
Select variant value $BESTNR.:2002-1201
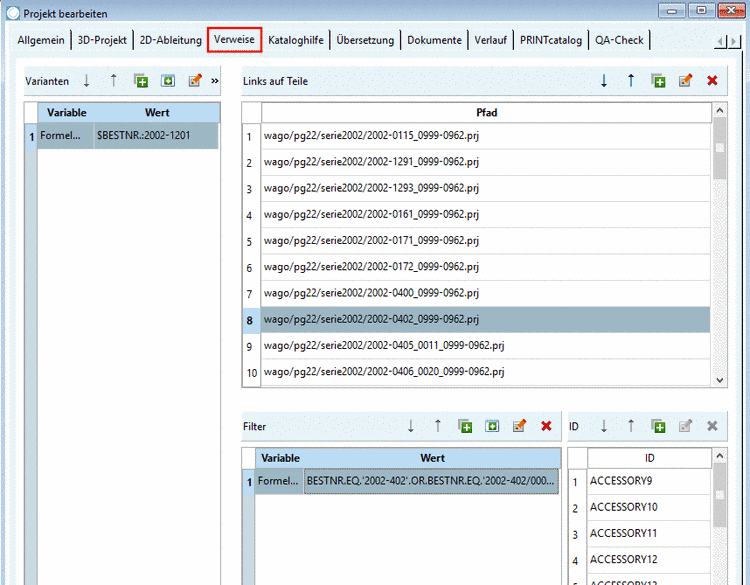[x=156, y=136]
